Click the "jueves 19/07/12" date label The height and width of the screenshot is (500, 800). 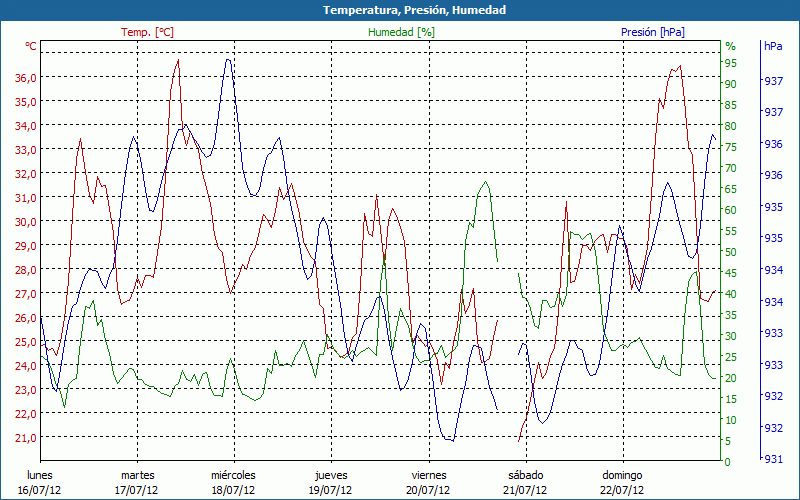tap(331, 483)
